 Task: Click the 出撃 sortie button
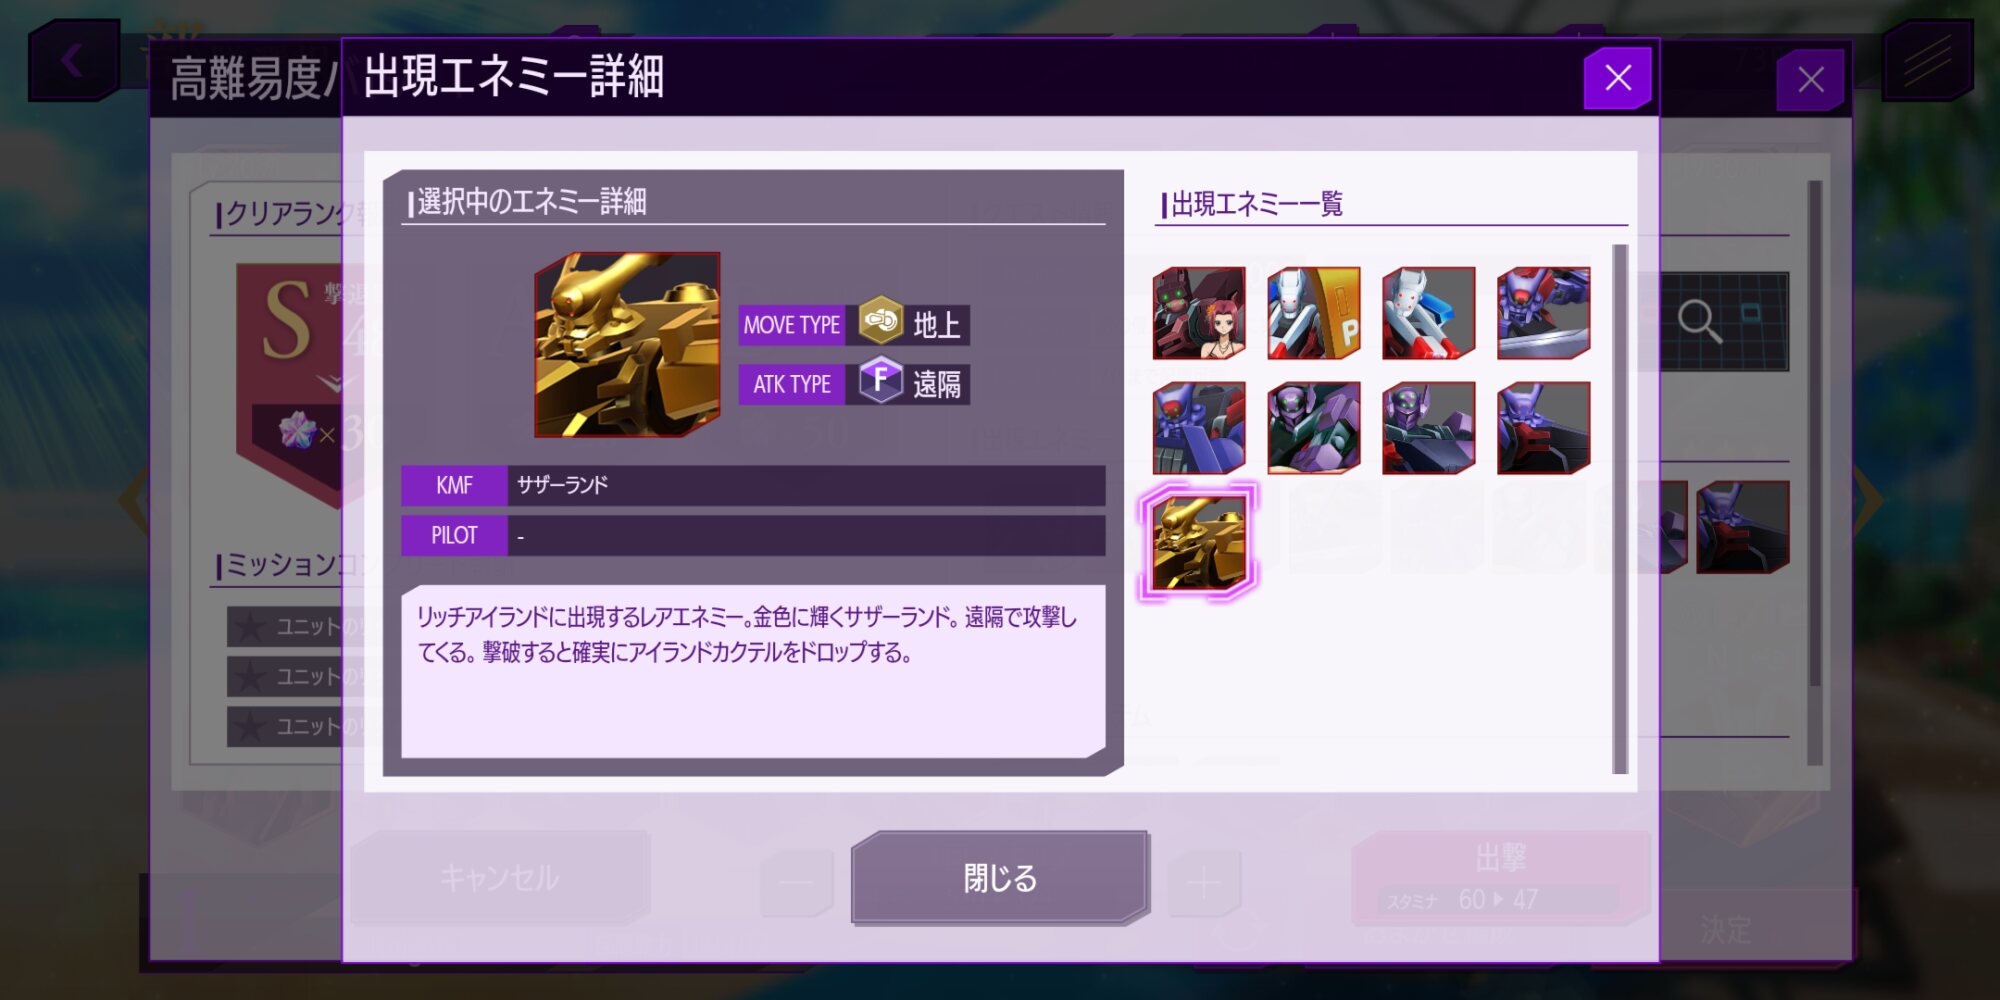coord(1500,877)
